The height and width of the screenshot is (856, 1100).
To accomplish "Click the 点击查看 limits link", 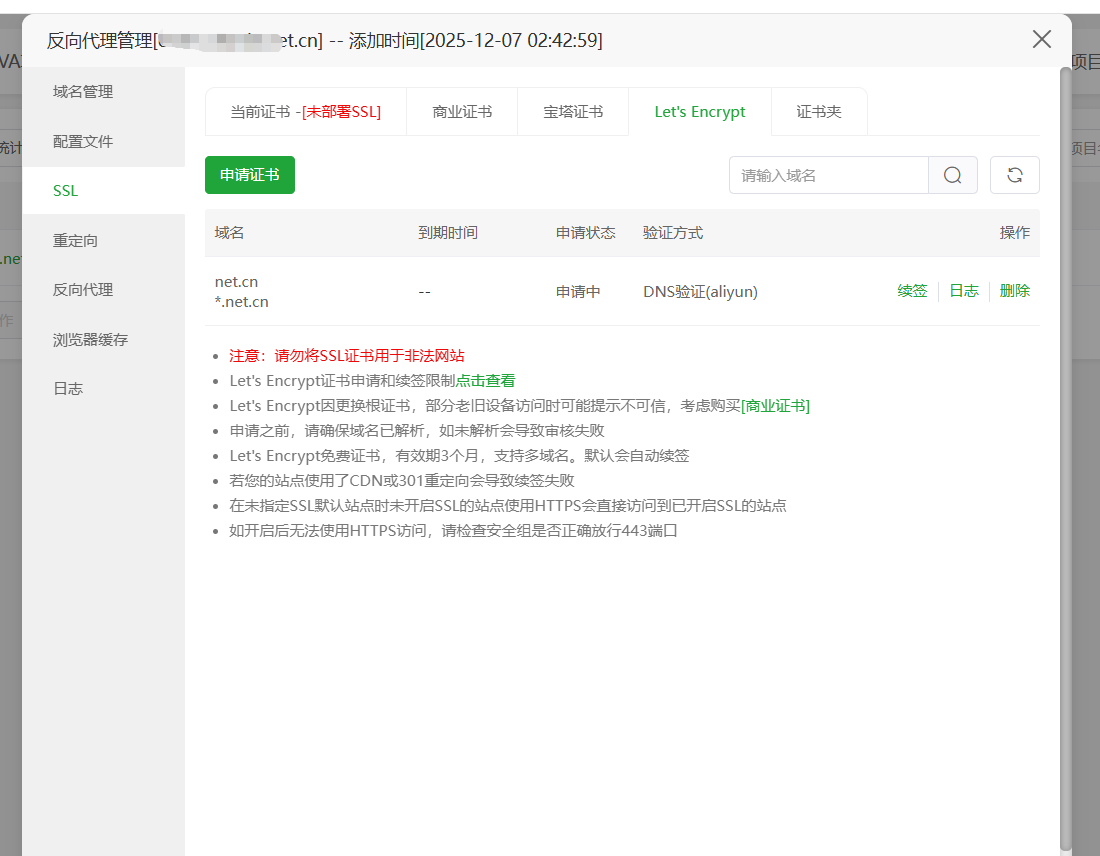I will 485,381.
